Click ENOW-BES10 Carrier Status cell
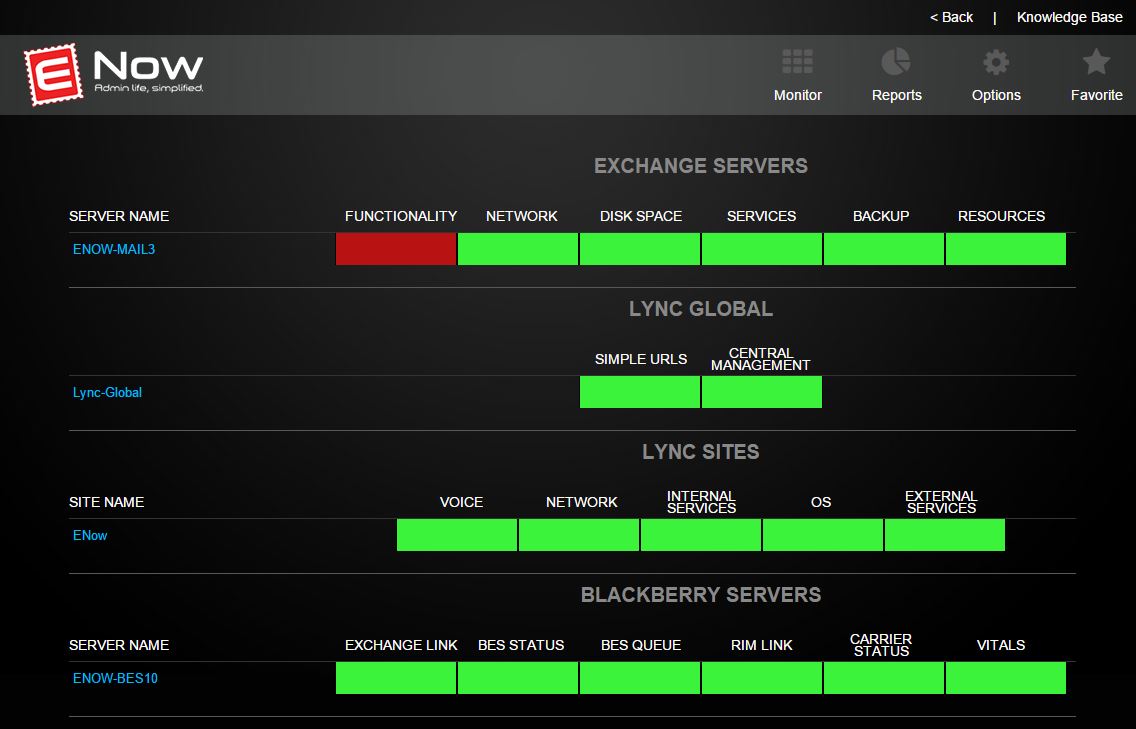Viewport: 1136px width, 729px height. point(884,678)
